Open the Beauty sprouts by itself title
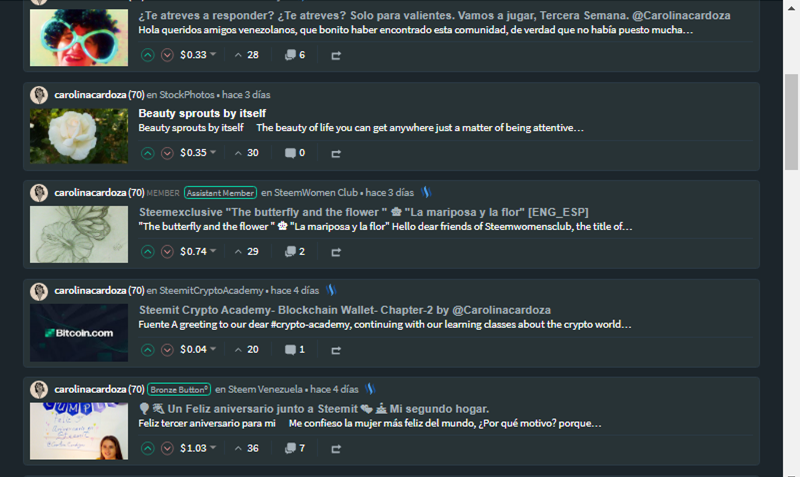 pyautogui.click(x=202, y=113)
